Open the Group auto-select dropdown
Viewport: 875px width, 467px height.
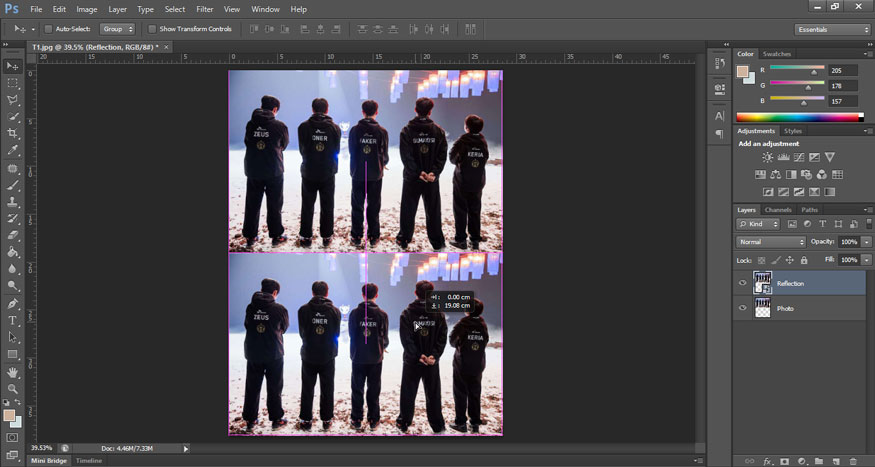[116, 29]
